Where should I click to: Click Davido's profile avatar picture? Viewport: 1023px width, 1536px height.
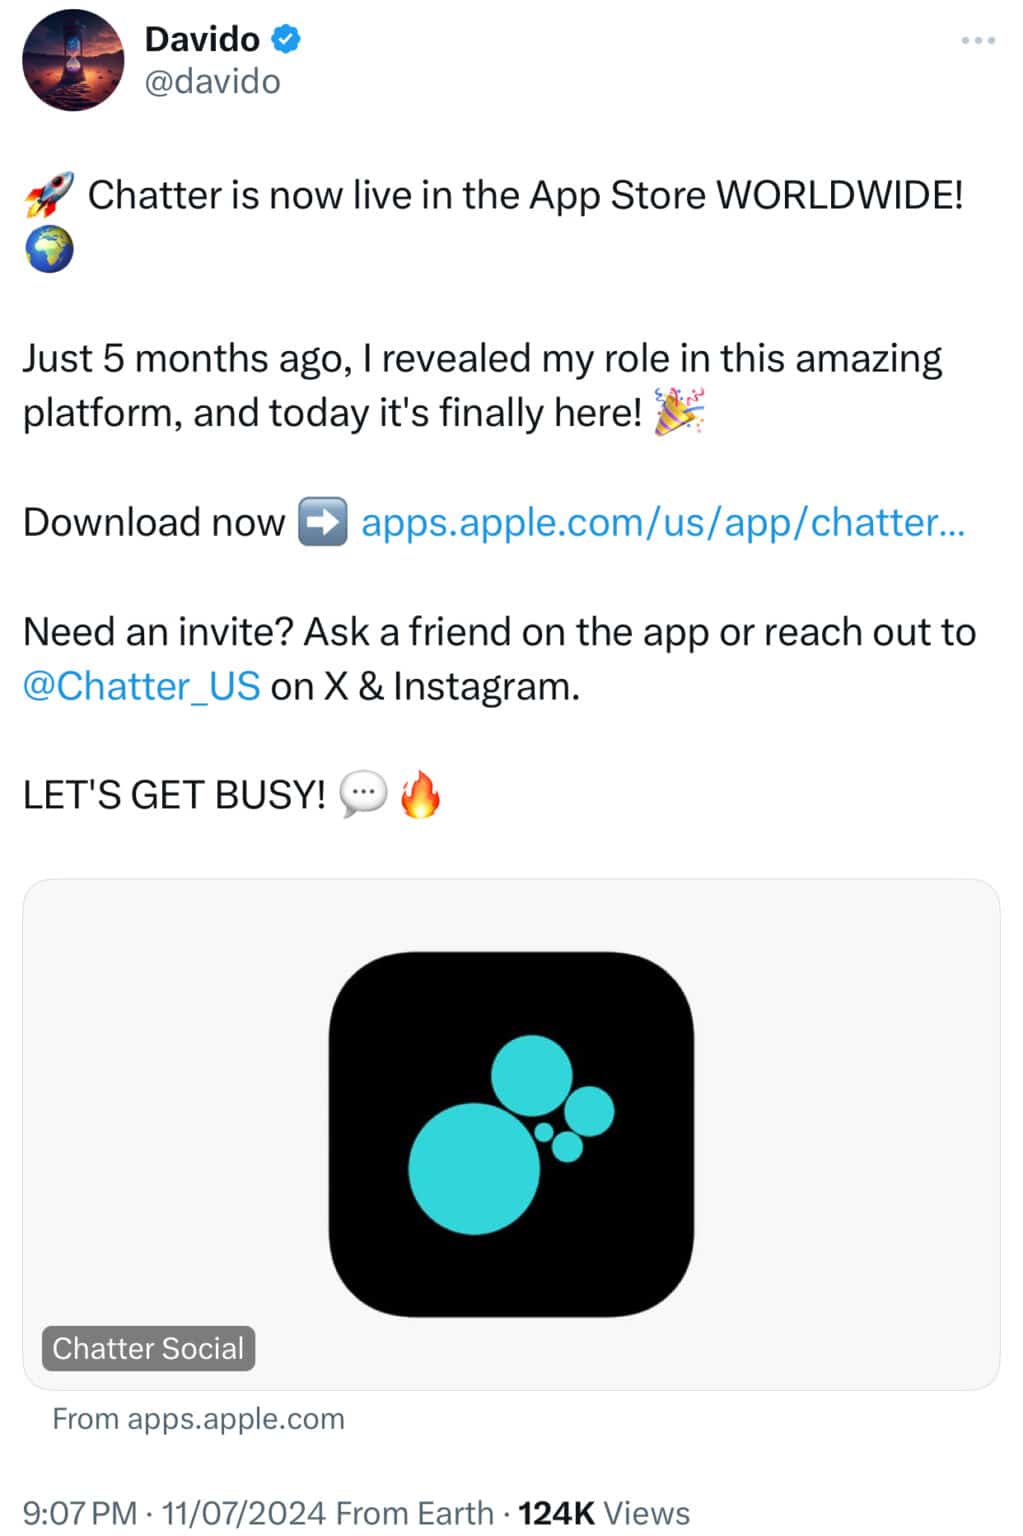tap(73, 61)
